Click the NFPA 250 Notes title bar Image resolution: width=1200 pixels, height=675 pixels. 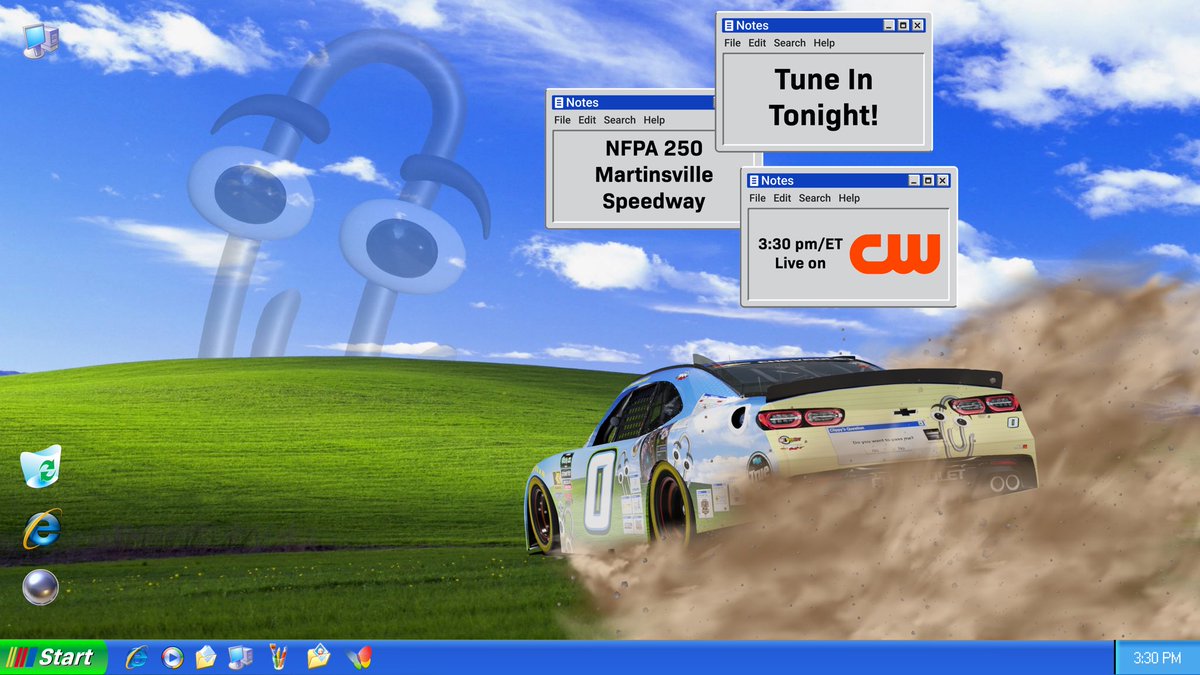tap(632, 102)
